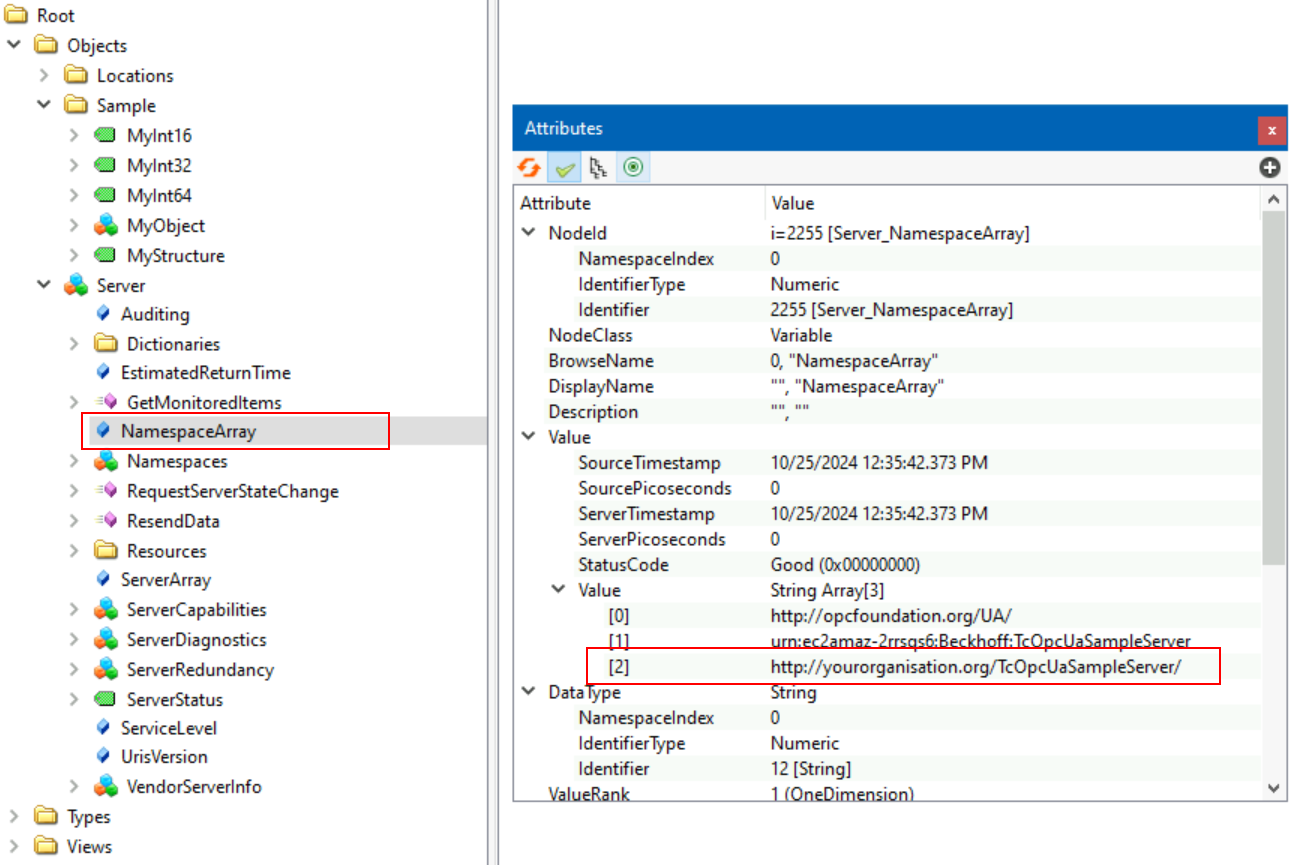Click the BrowseName attribute row
This screenshot has height=865, width=1309.
tap(888, 361)
